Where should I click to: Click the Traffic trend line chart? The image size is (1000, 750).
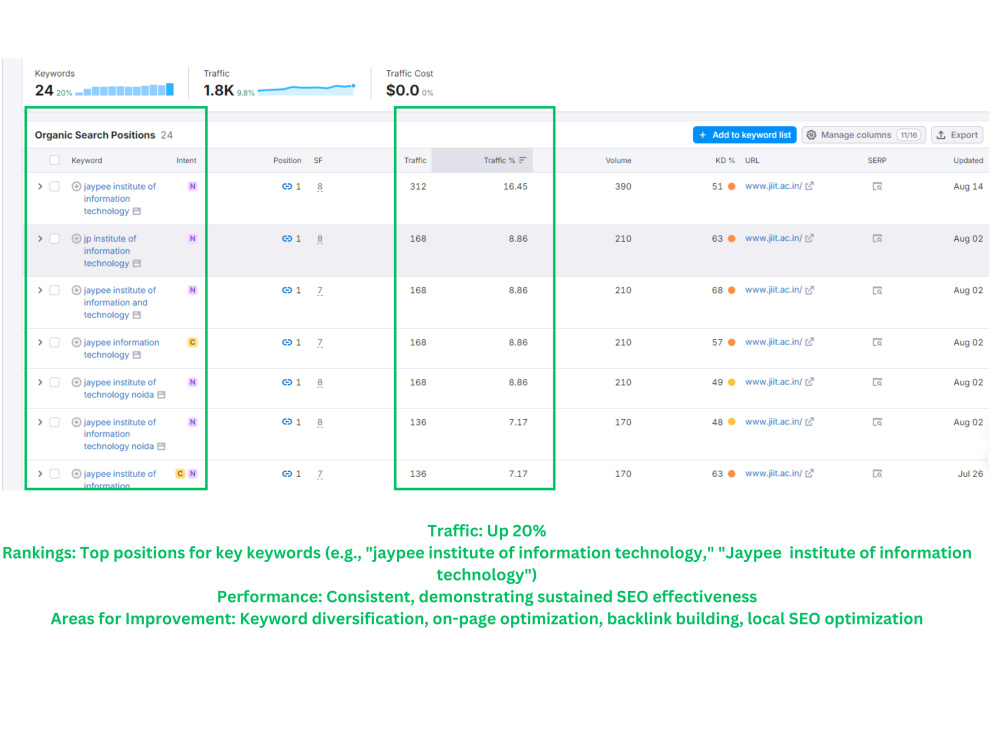coord(306,89)
